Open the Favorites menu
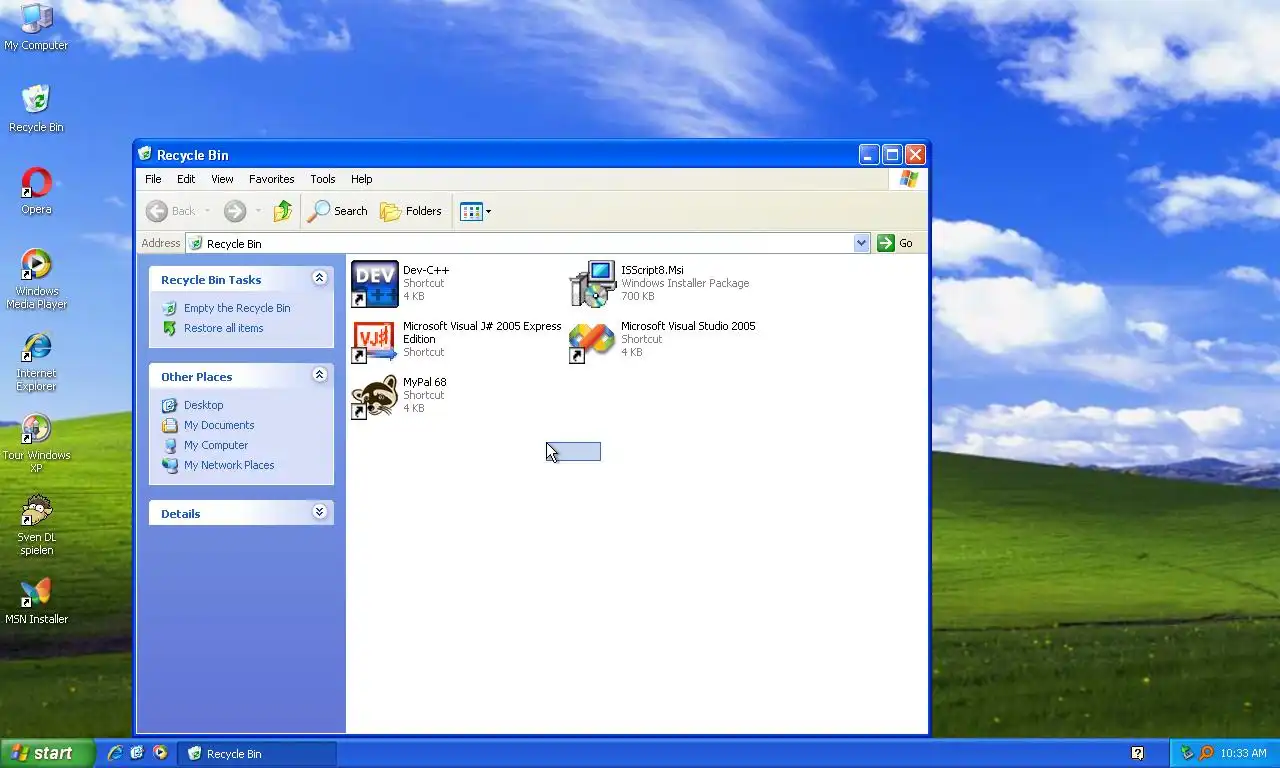This screenshot has height=768, width=1280. click(x=272, y=179)
